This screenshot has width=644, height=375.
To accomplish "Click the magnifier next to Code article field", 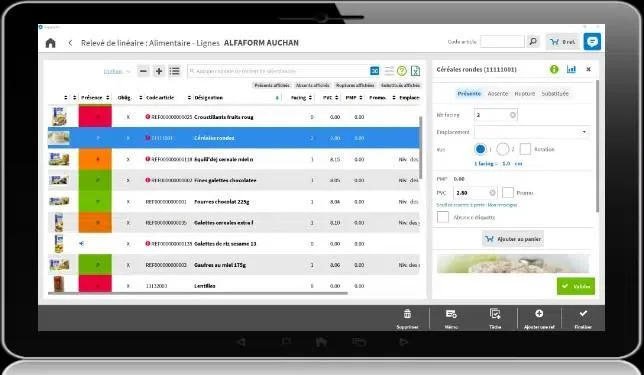I will point(533,41).
